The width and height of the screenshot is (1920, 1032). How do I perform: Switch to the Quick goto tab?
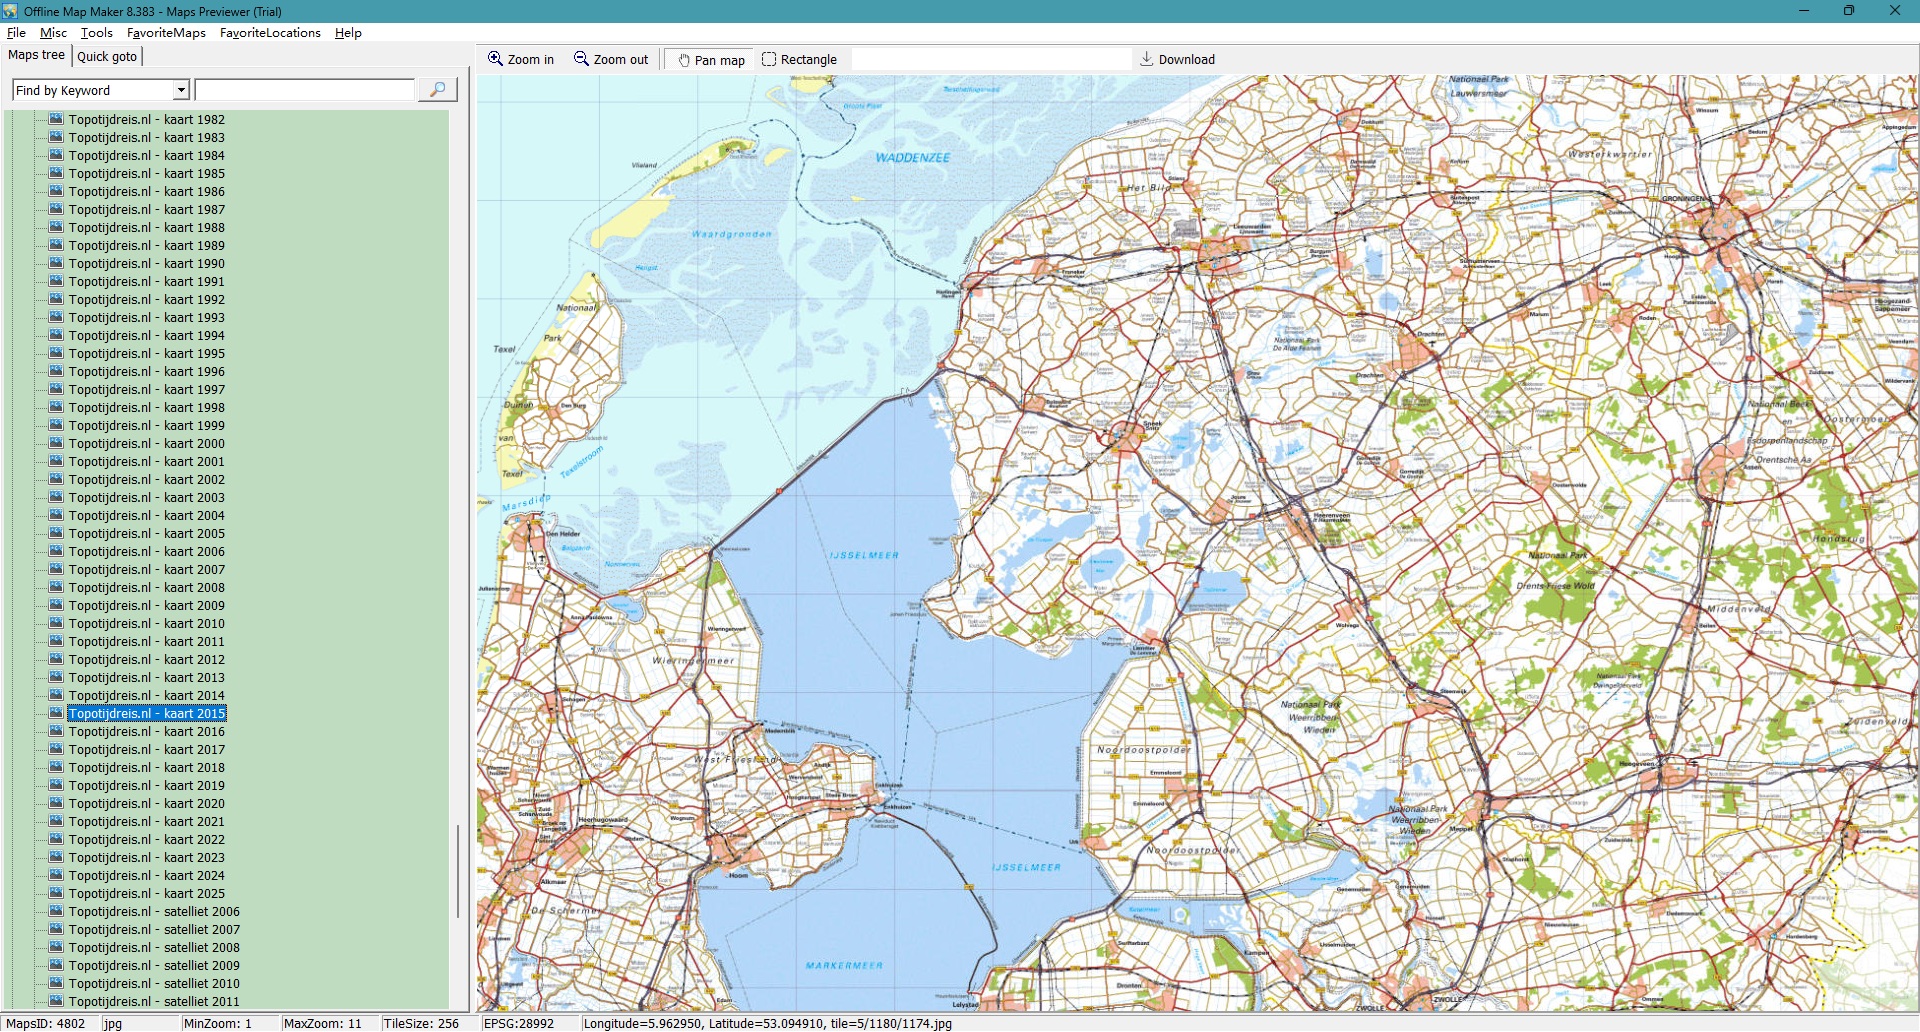(107, 56)
